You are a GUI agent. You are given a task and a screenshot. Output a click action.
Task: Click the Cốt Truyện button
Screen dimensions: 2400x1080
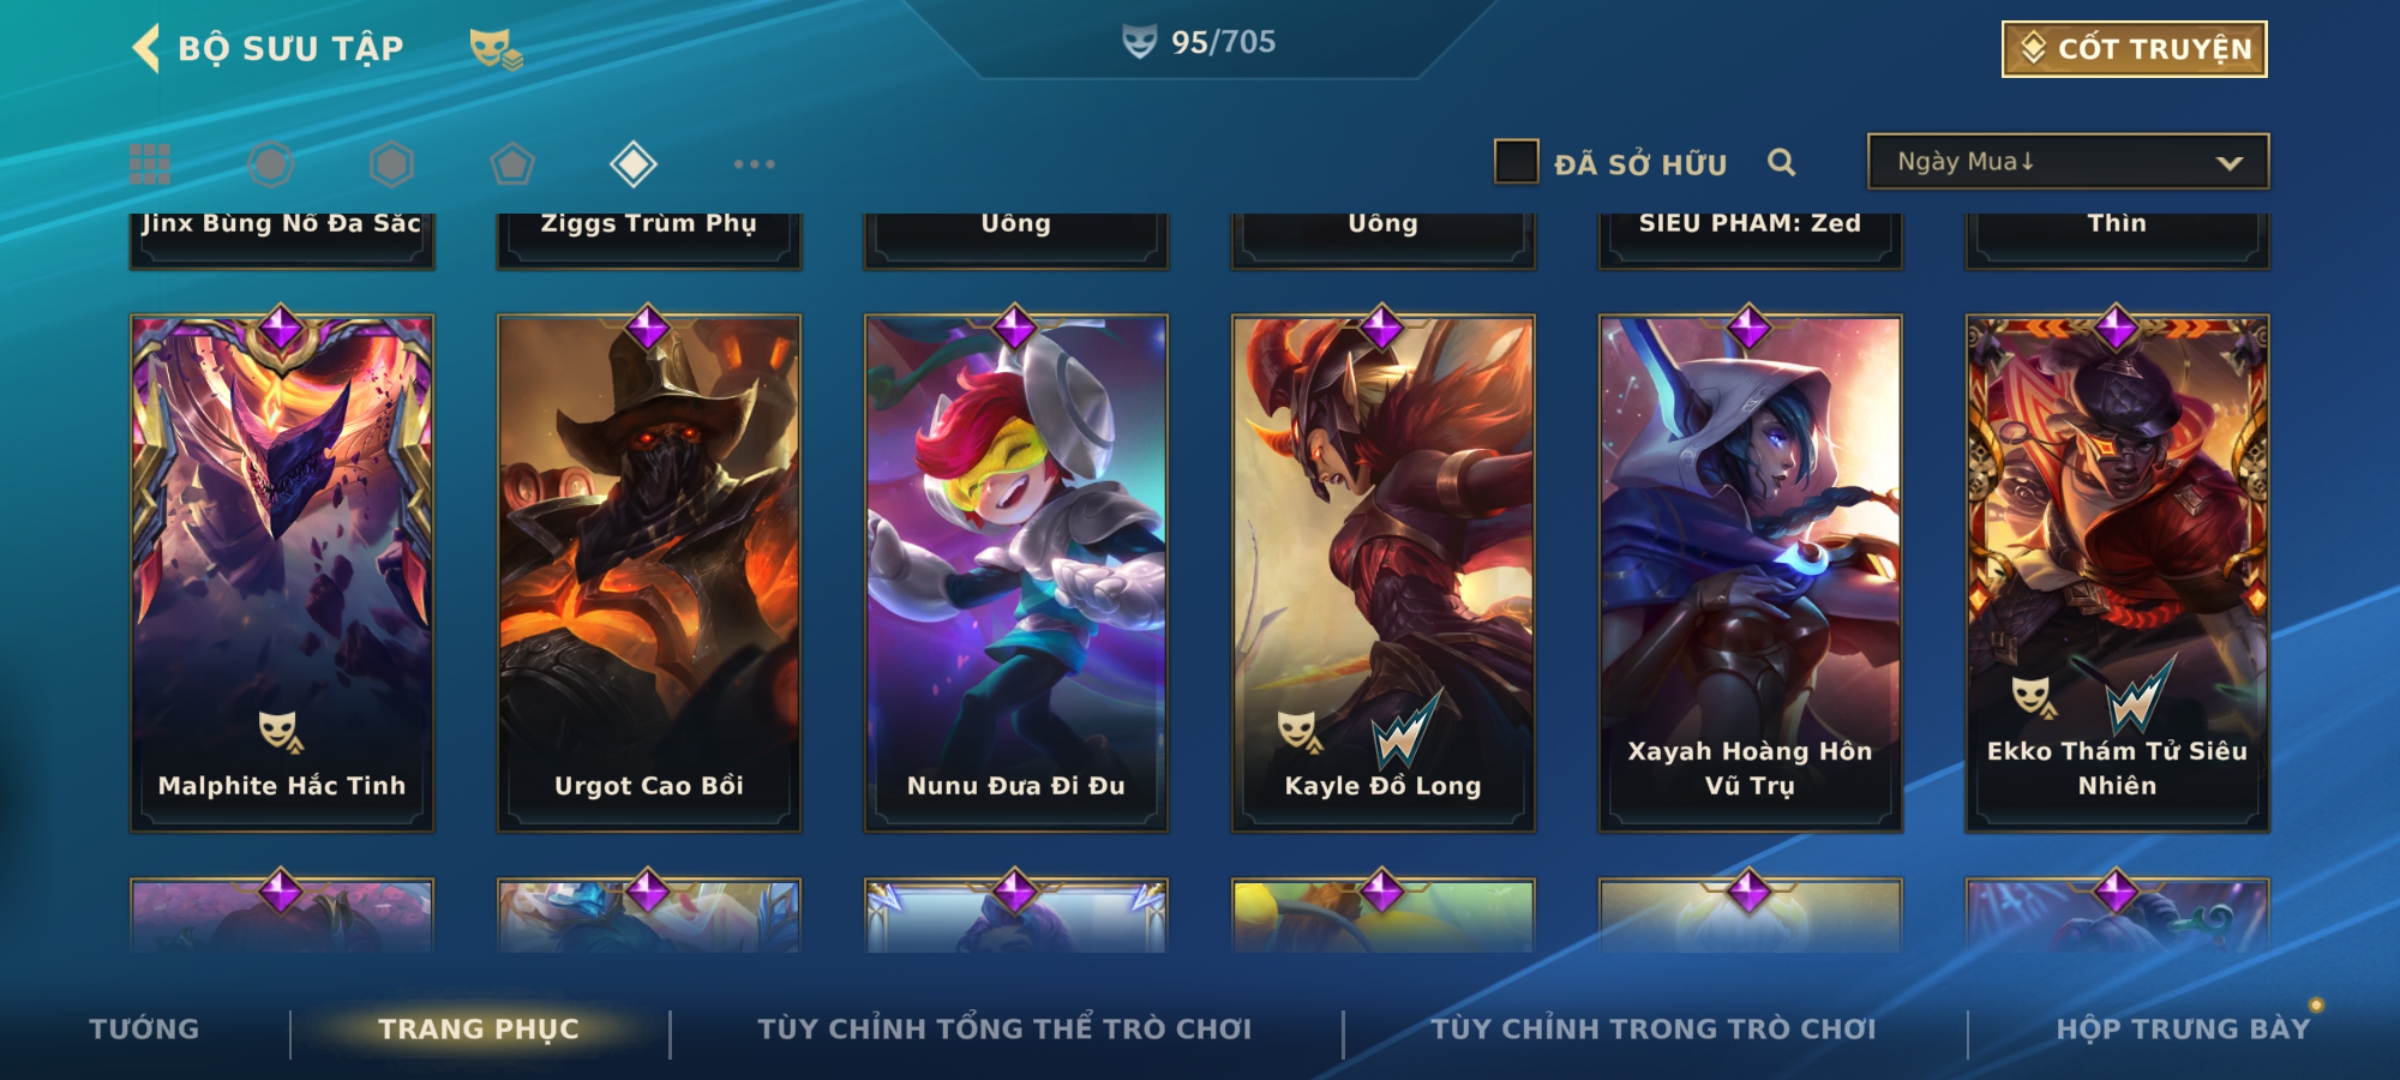pyautogui.click(x=2134, y=48)
